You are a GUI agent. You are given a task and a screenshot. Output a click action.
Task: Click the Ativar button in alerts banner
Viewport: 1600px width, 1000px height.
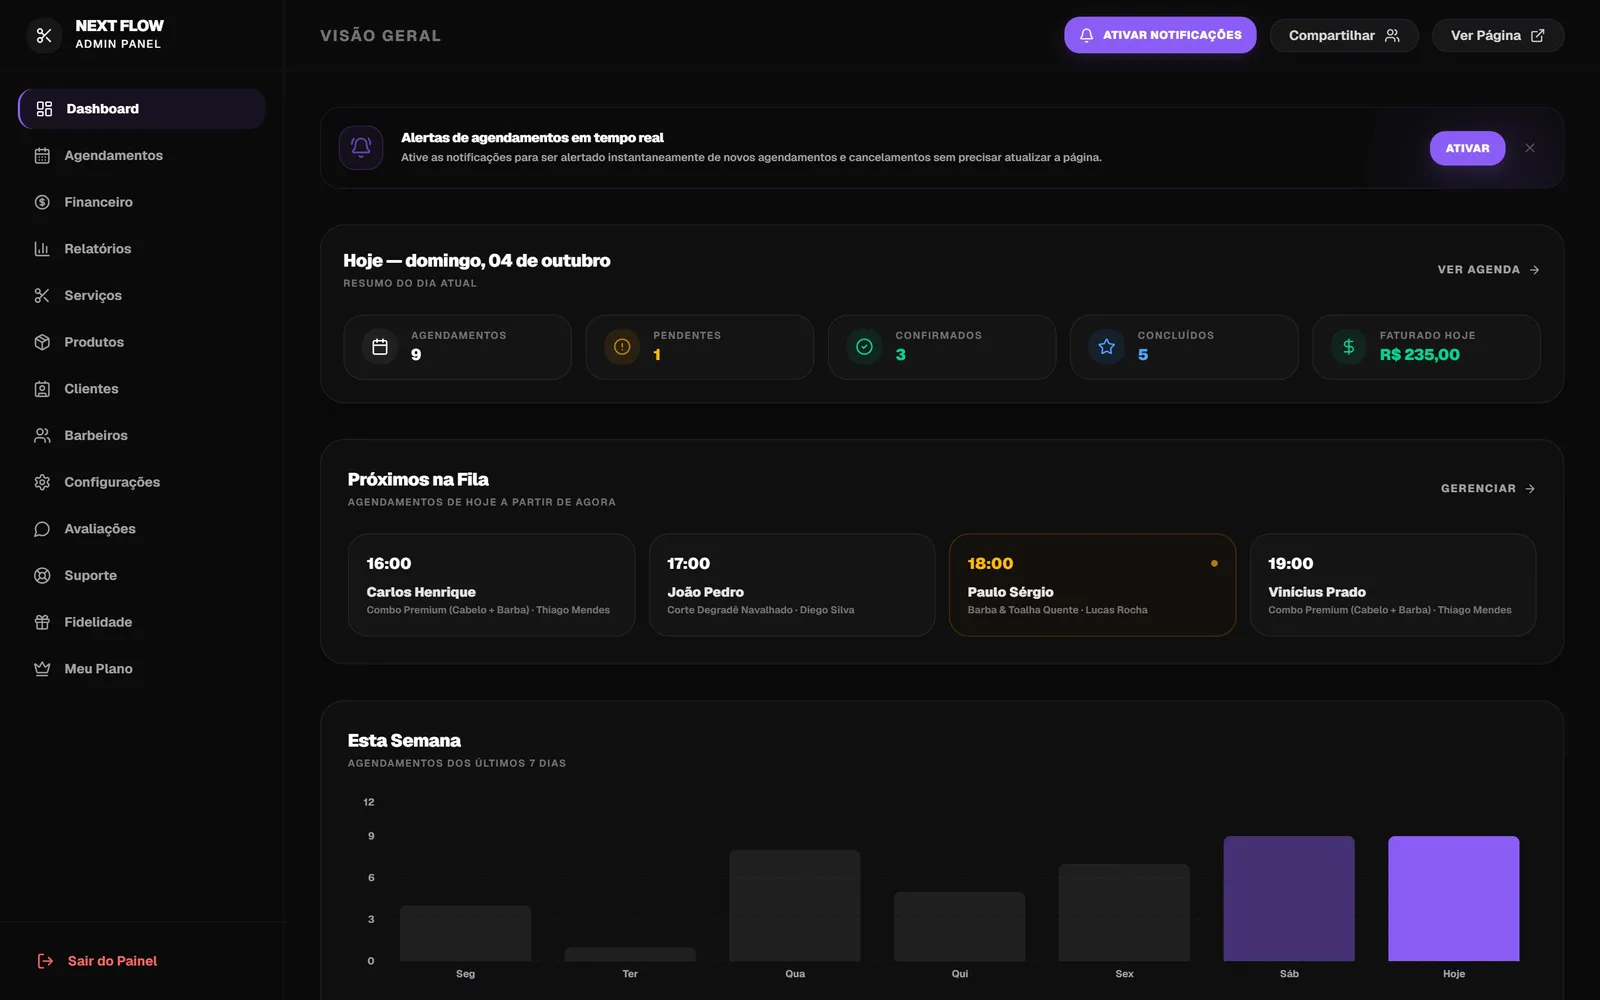coord(1467,148)
